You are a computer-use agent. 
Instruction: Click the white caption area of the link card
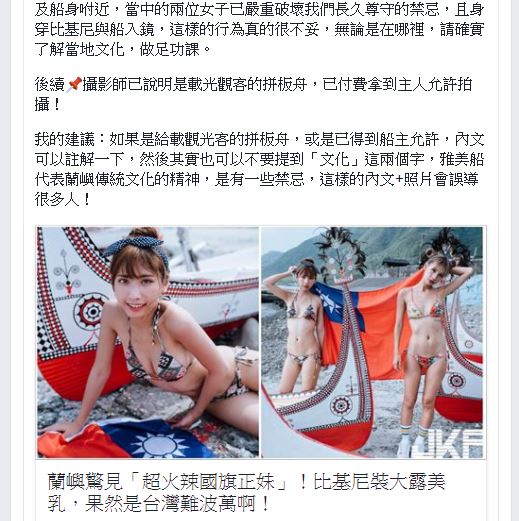tap(261, 490)
